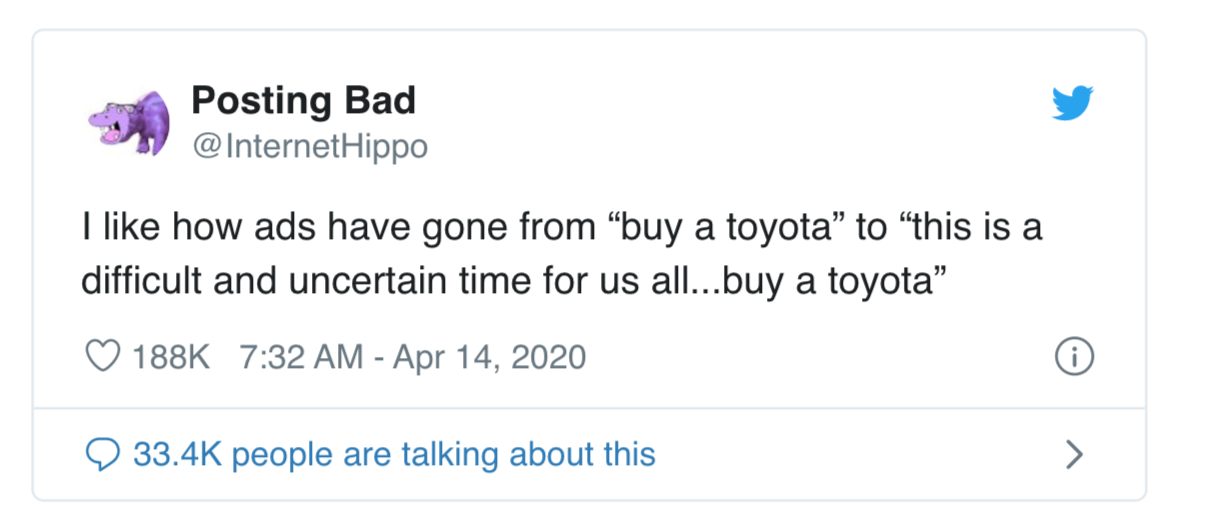
Task: Click the 188K likes count
Action: (x=171, y=357)
